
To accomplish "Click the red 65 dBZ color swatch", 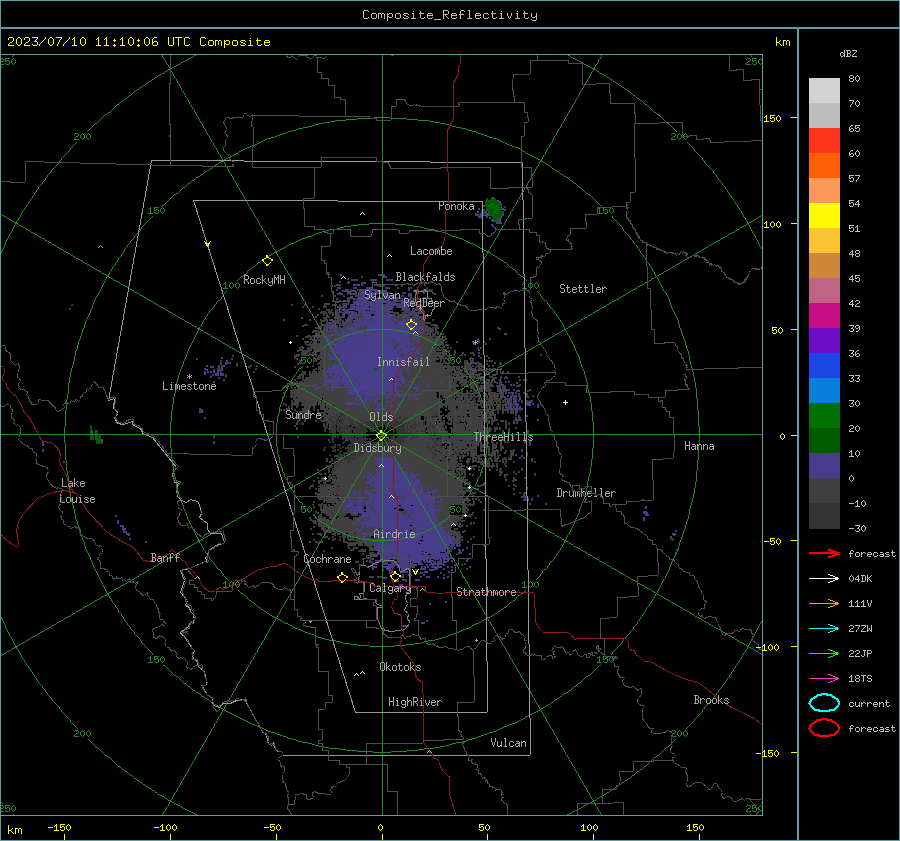I will (x=824, y=140).
